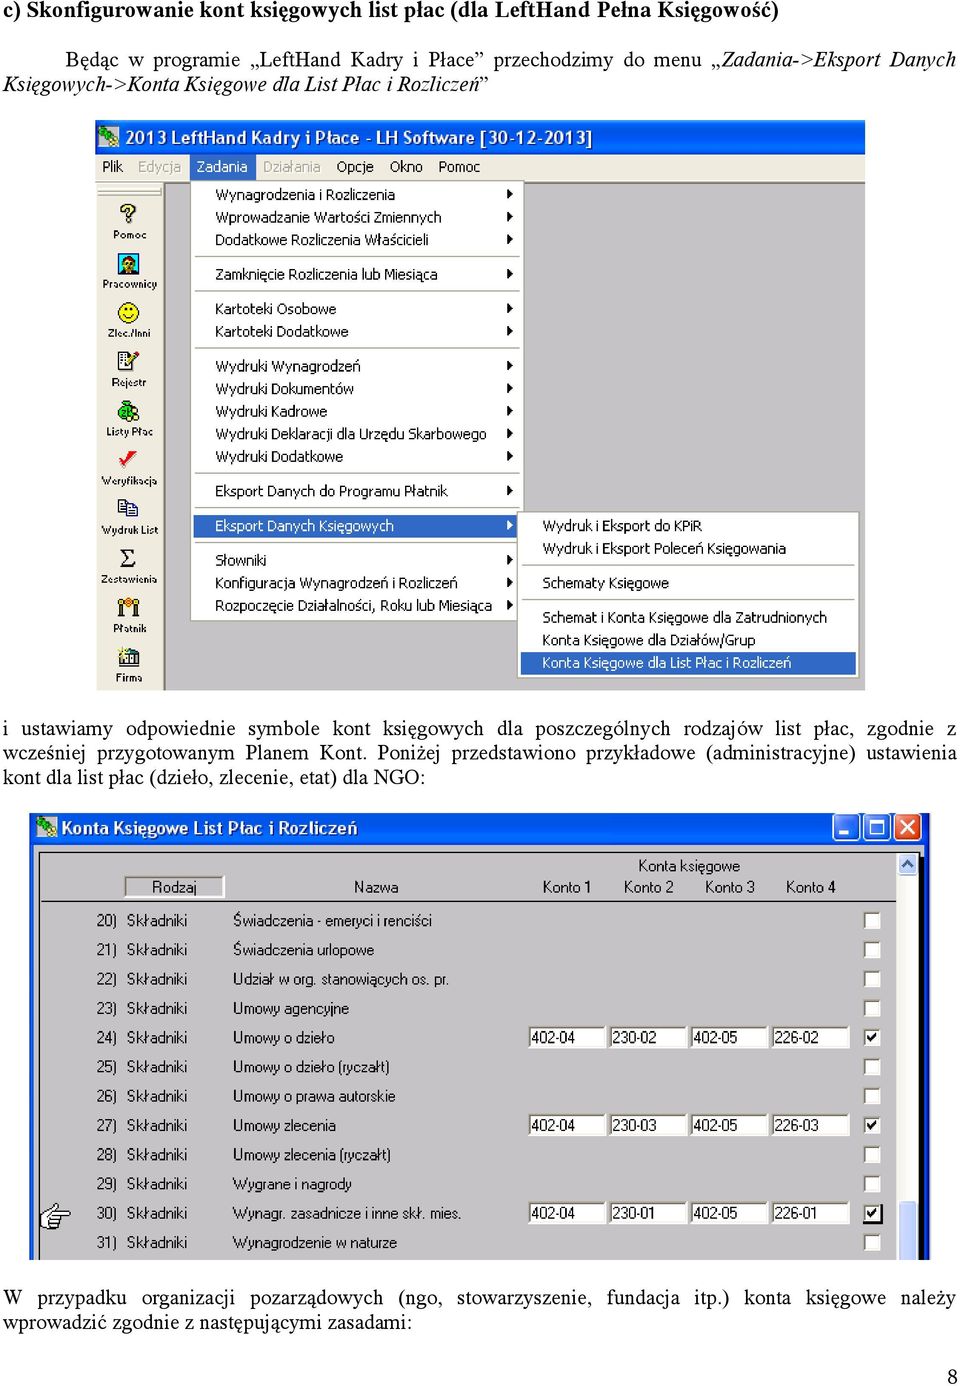Toggle checkbox for Świadczenia urlopowe
Image resolution: width=960 pixels, height=1386 pixels.
tap(873, 949)
